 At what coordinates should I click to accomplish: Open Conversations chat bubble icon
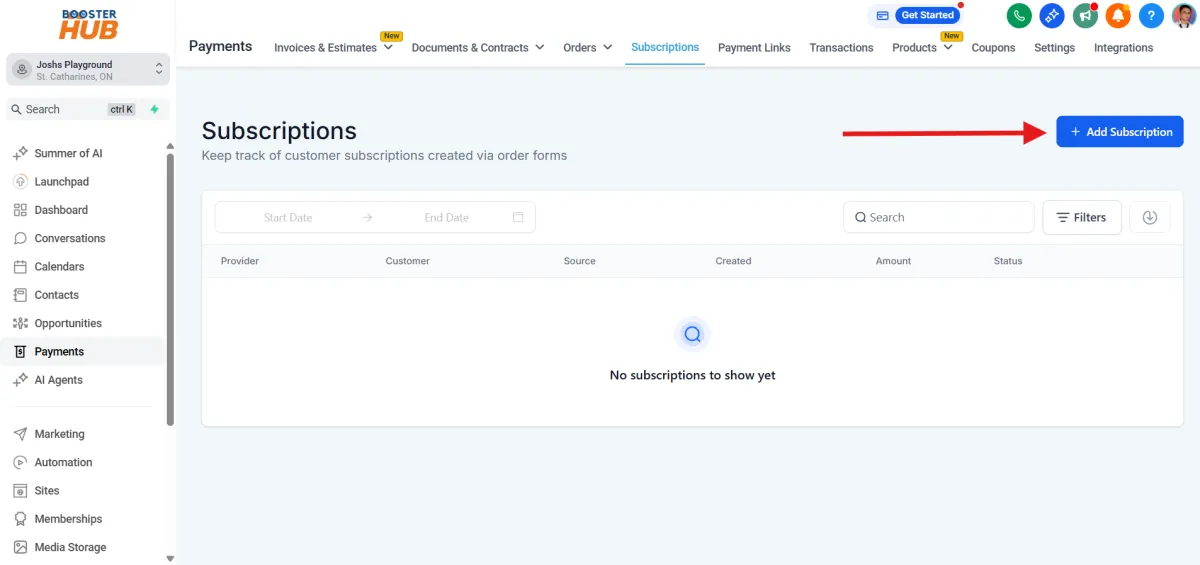20,238
